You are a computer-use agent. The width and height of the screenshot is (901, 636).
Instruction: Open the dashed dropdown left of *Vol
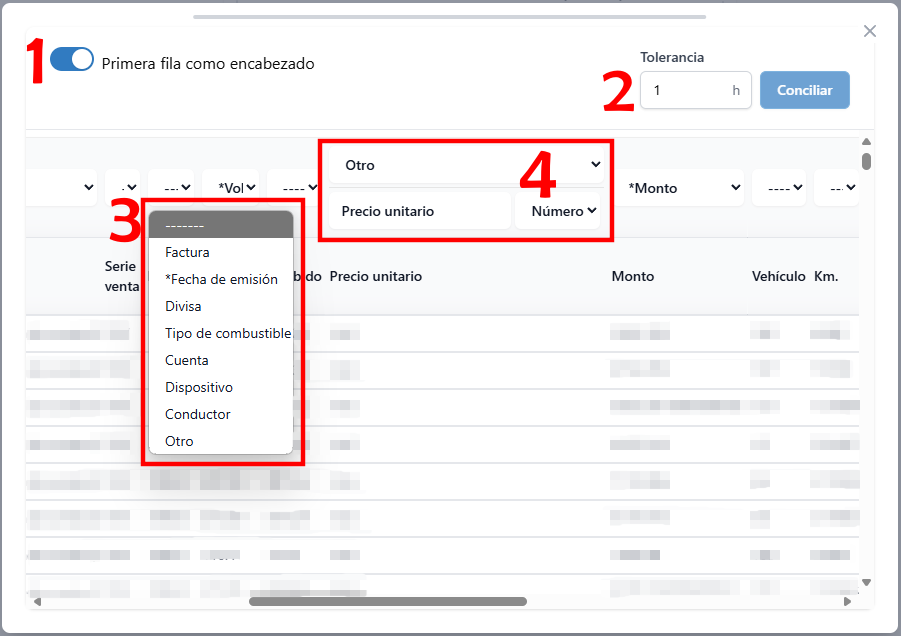[172, 187]
